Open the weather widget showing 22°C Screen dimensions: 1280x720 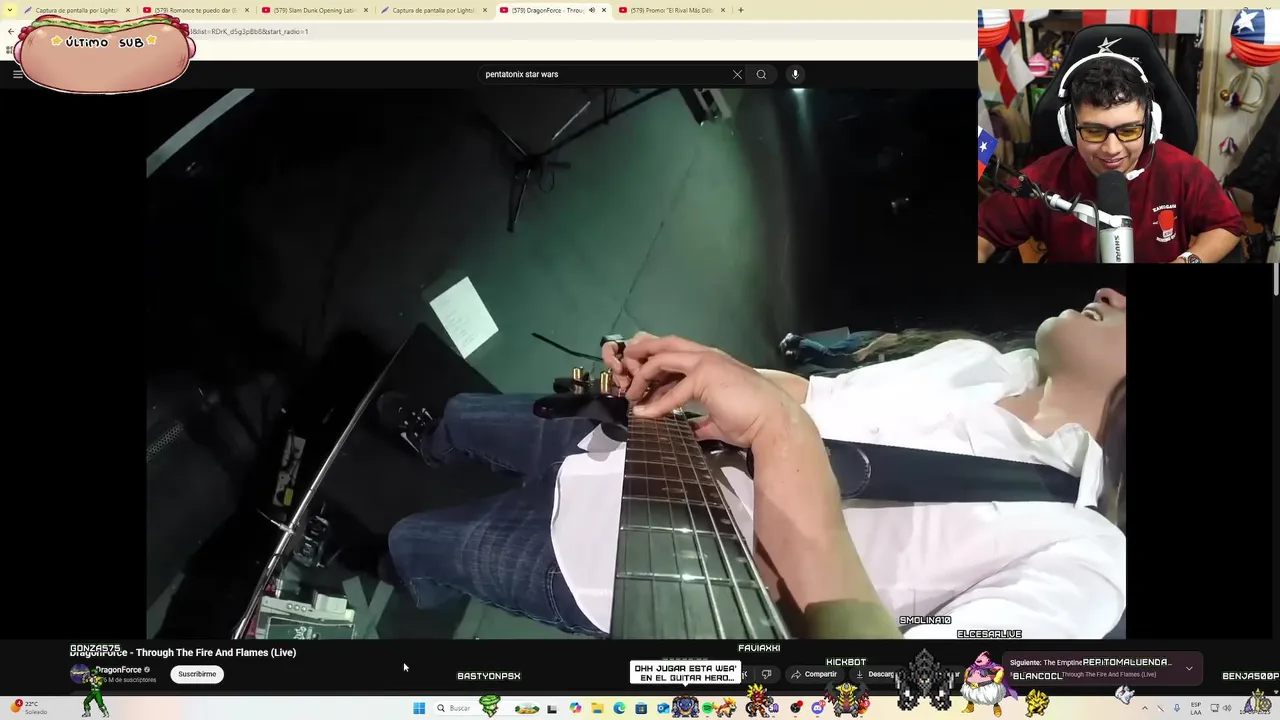(28, 707)
